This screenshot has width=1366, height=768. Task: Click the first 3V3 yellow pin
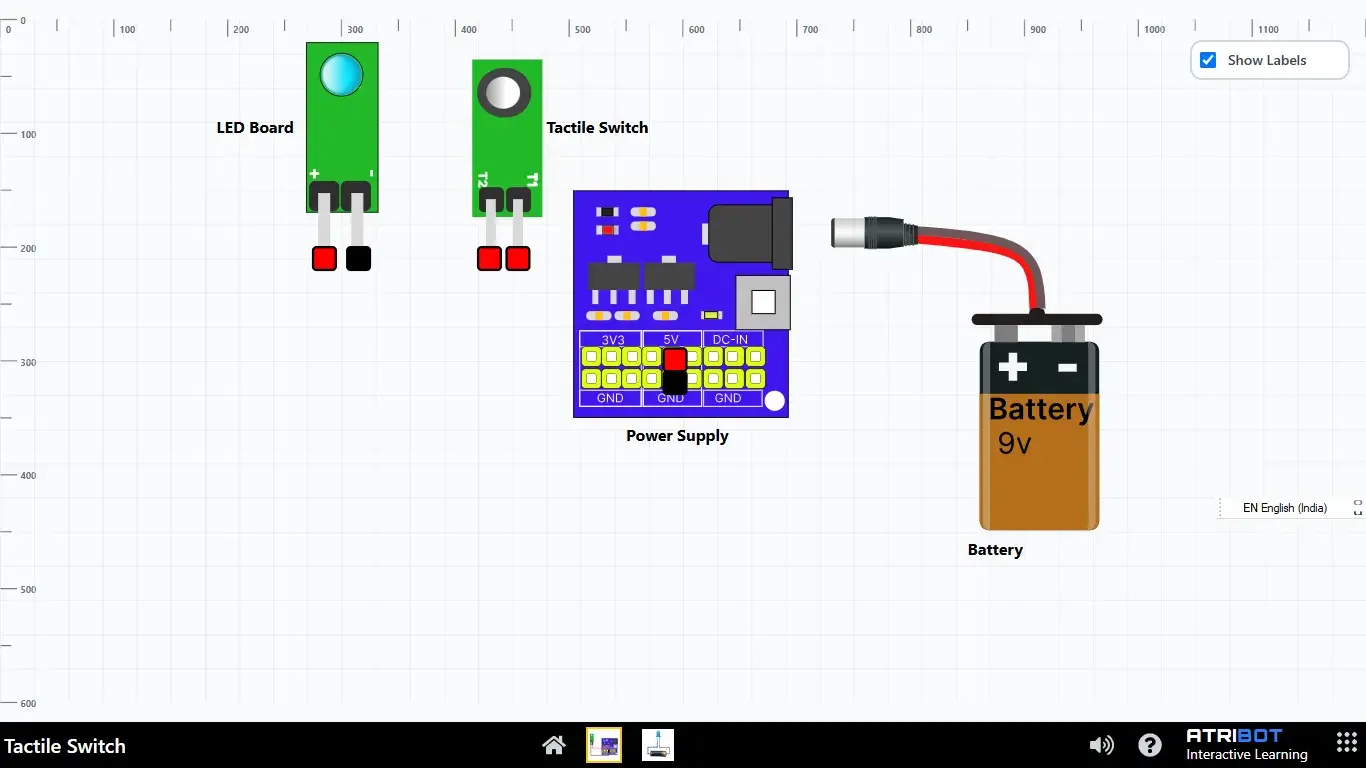(x=591, y=356)
